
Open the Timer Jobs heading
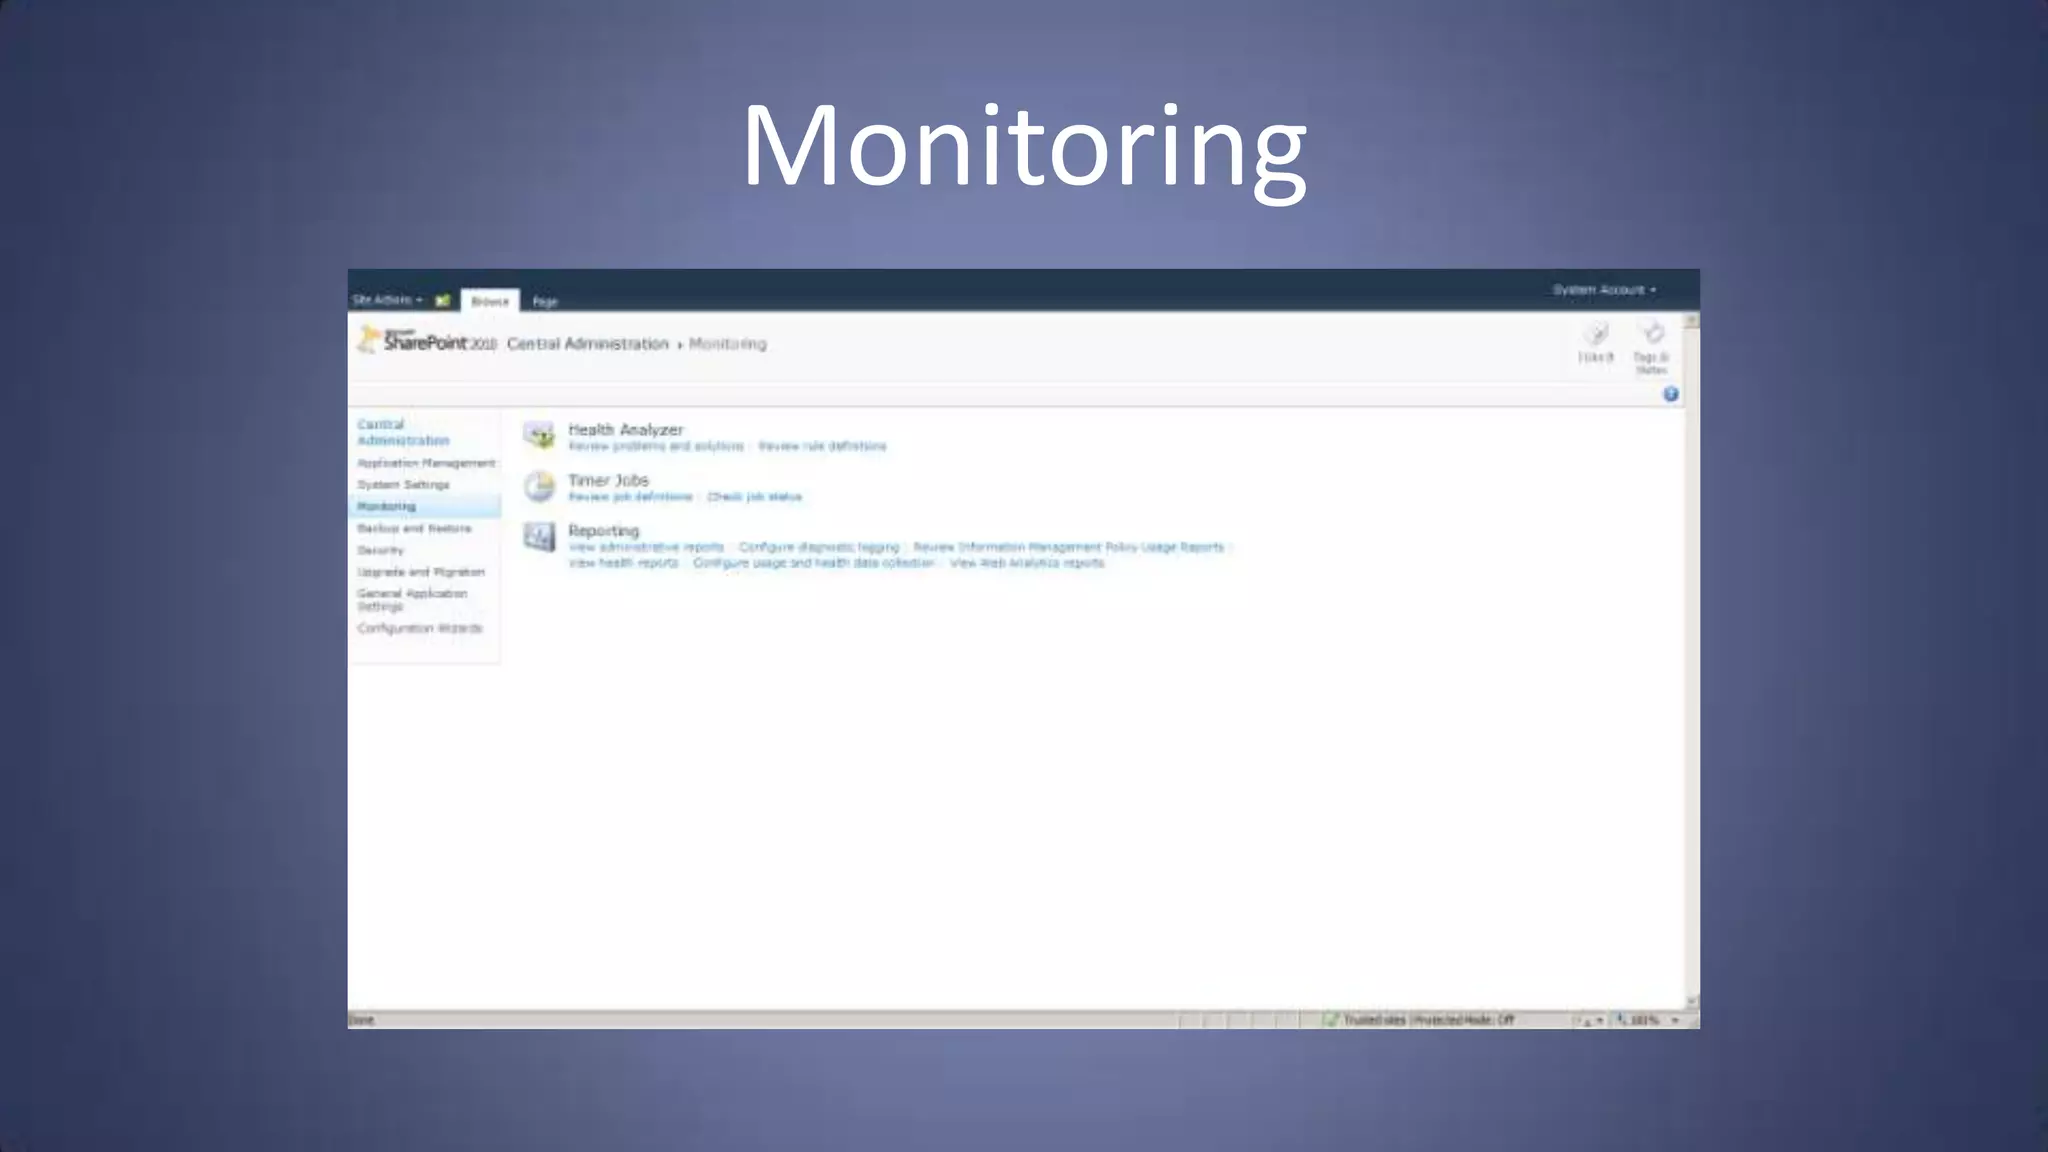coord(608,480)
